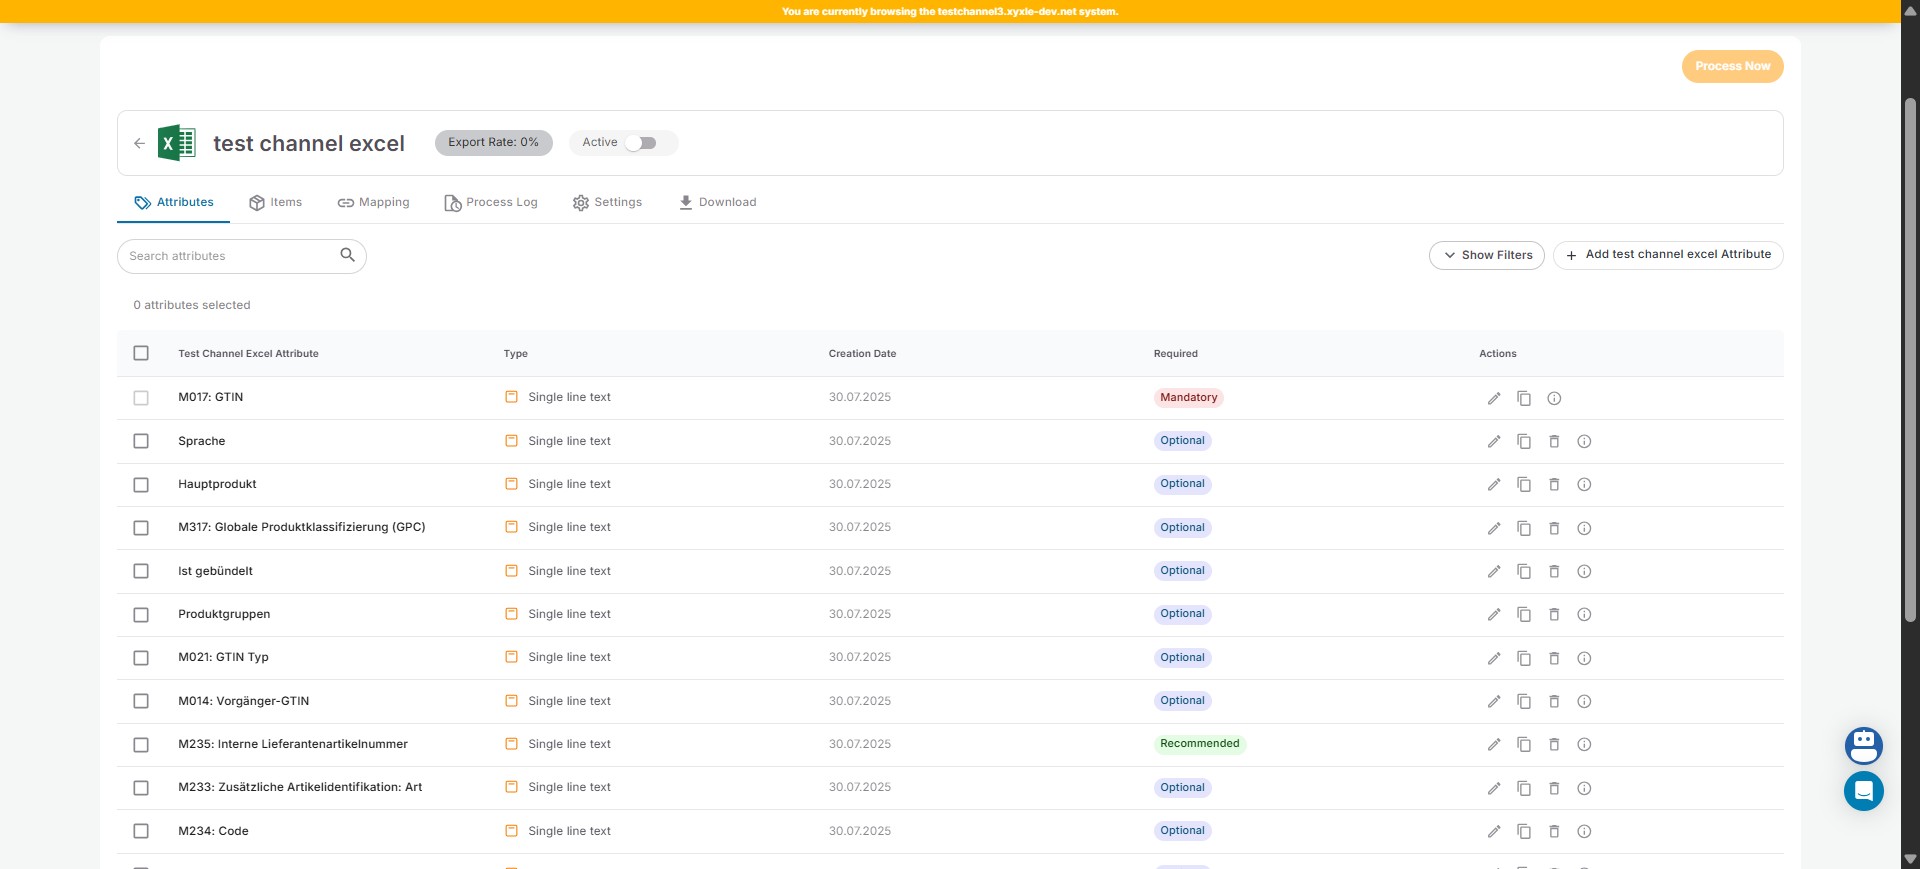Expand the Show Filters dropdown
The height and width of the screenshot is (869, 1920).
pyautogui.click(x=1486, y=255)
